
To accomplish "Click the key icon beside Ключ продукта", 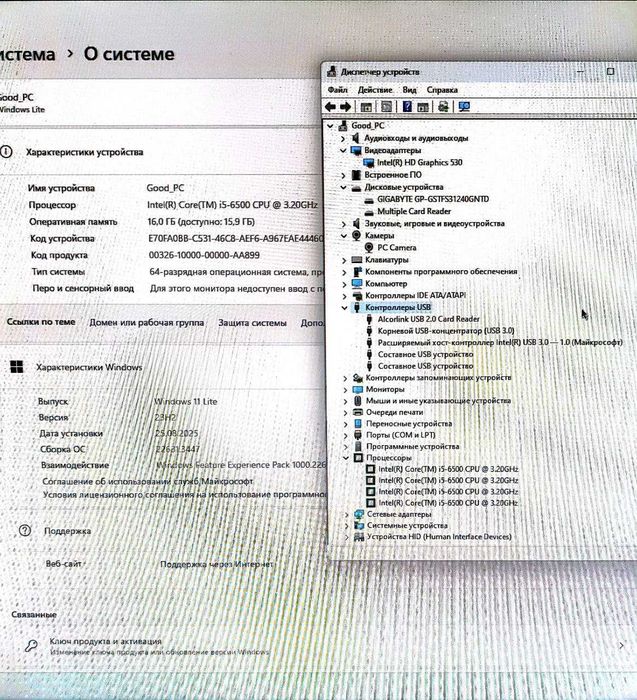I will click(31, 646).
